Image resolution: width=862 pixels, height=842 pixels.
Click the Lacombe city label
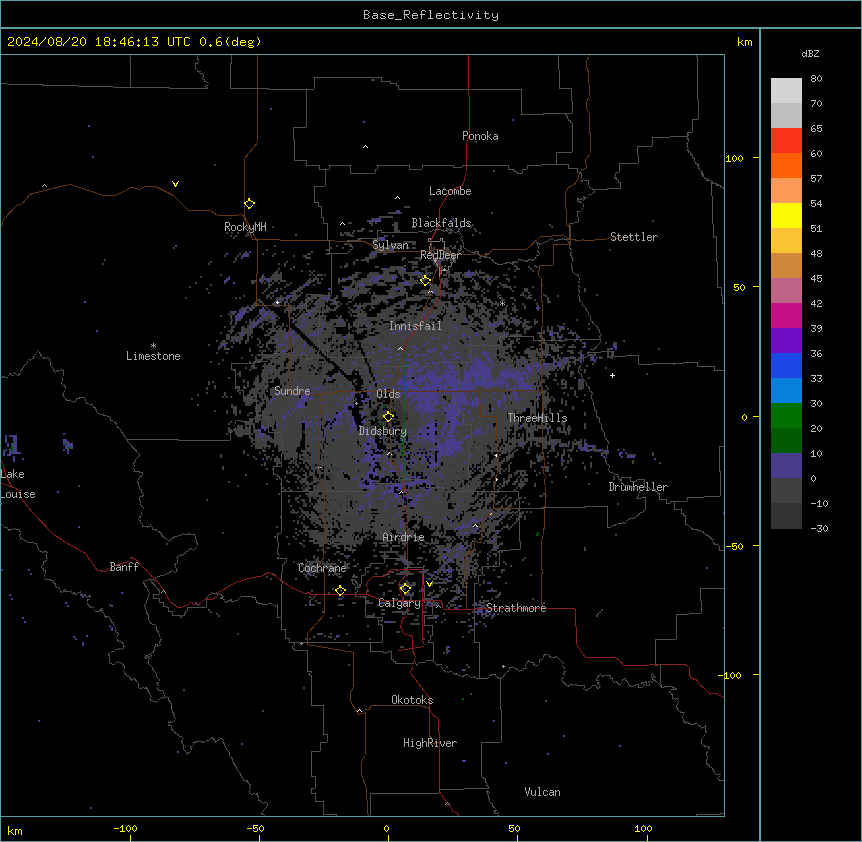click(x=450, y=191)
